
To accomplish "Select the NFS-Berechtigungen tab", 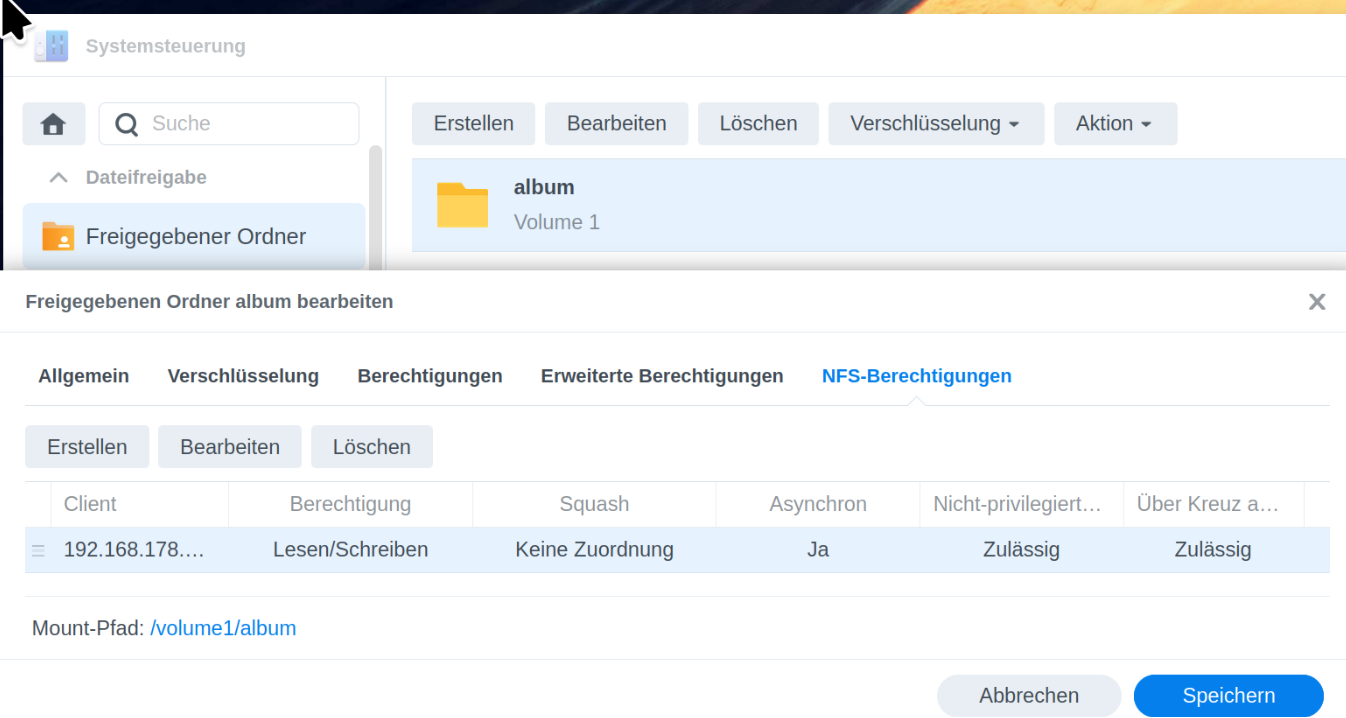I will [917, 376].
